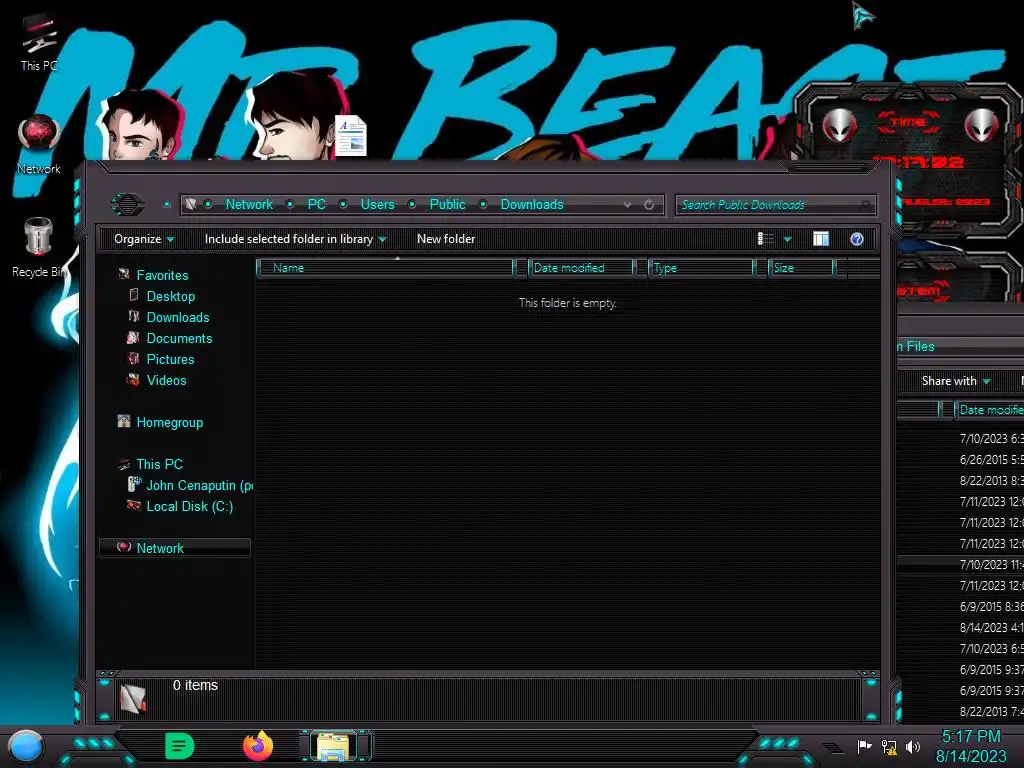The width and height of the screenshot is (1024, 768).
Task: Click the Local Disk drive icon
Action: coord(134,505)
